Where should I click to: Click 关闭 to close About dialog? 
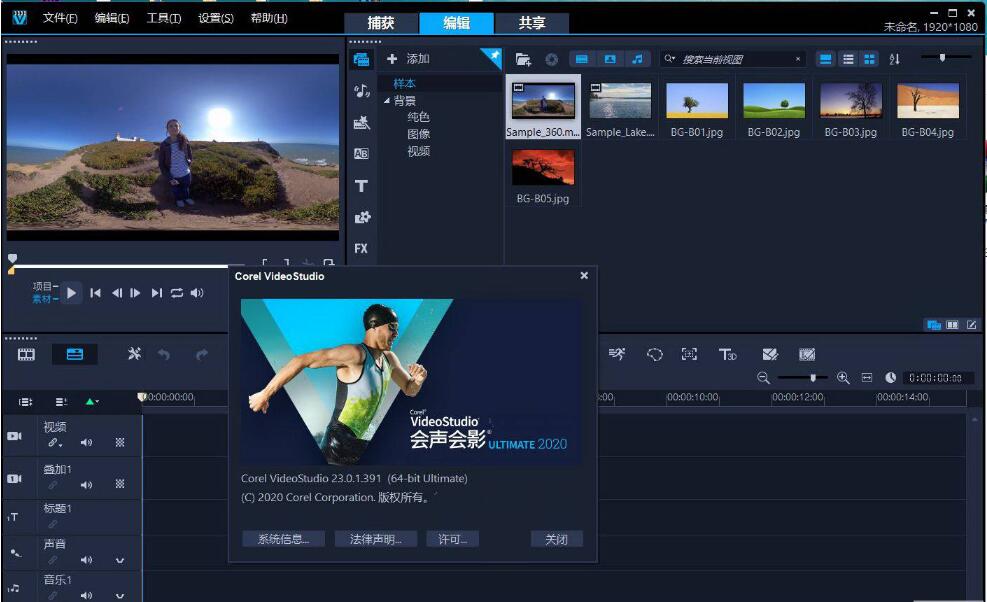(x=556, y=539)
